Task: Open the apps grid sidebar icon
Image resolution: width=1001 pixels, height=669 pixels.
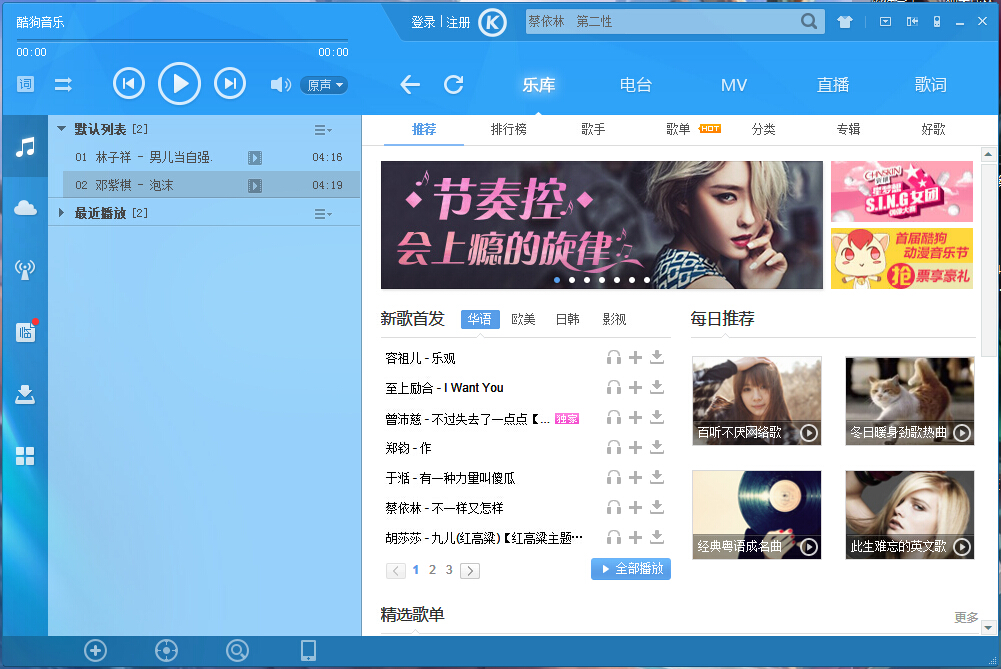Action: point(26,456)
